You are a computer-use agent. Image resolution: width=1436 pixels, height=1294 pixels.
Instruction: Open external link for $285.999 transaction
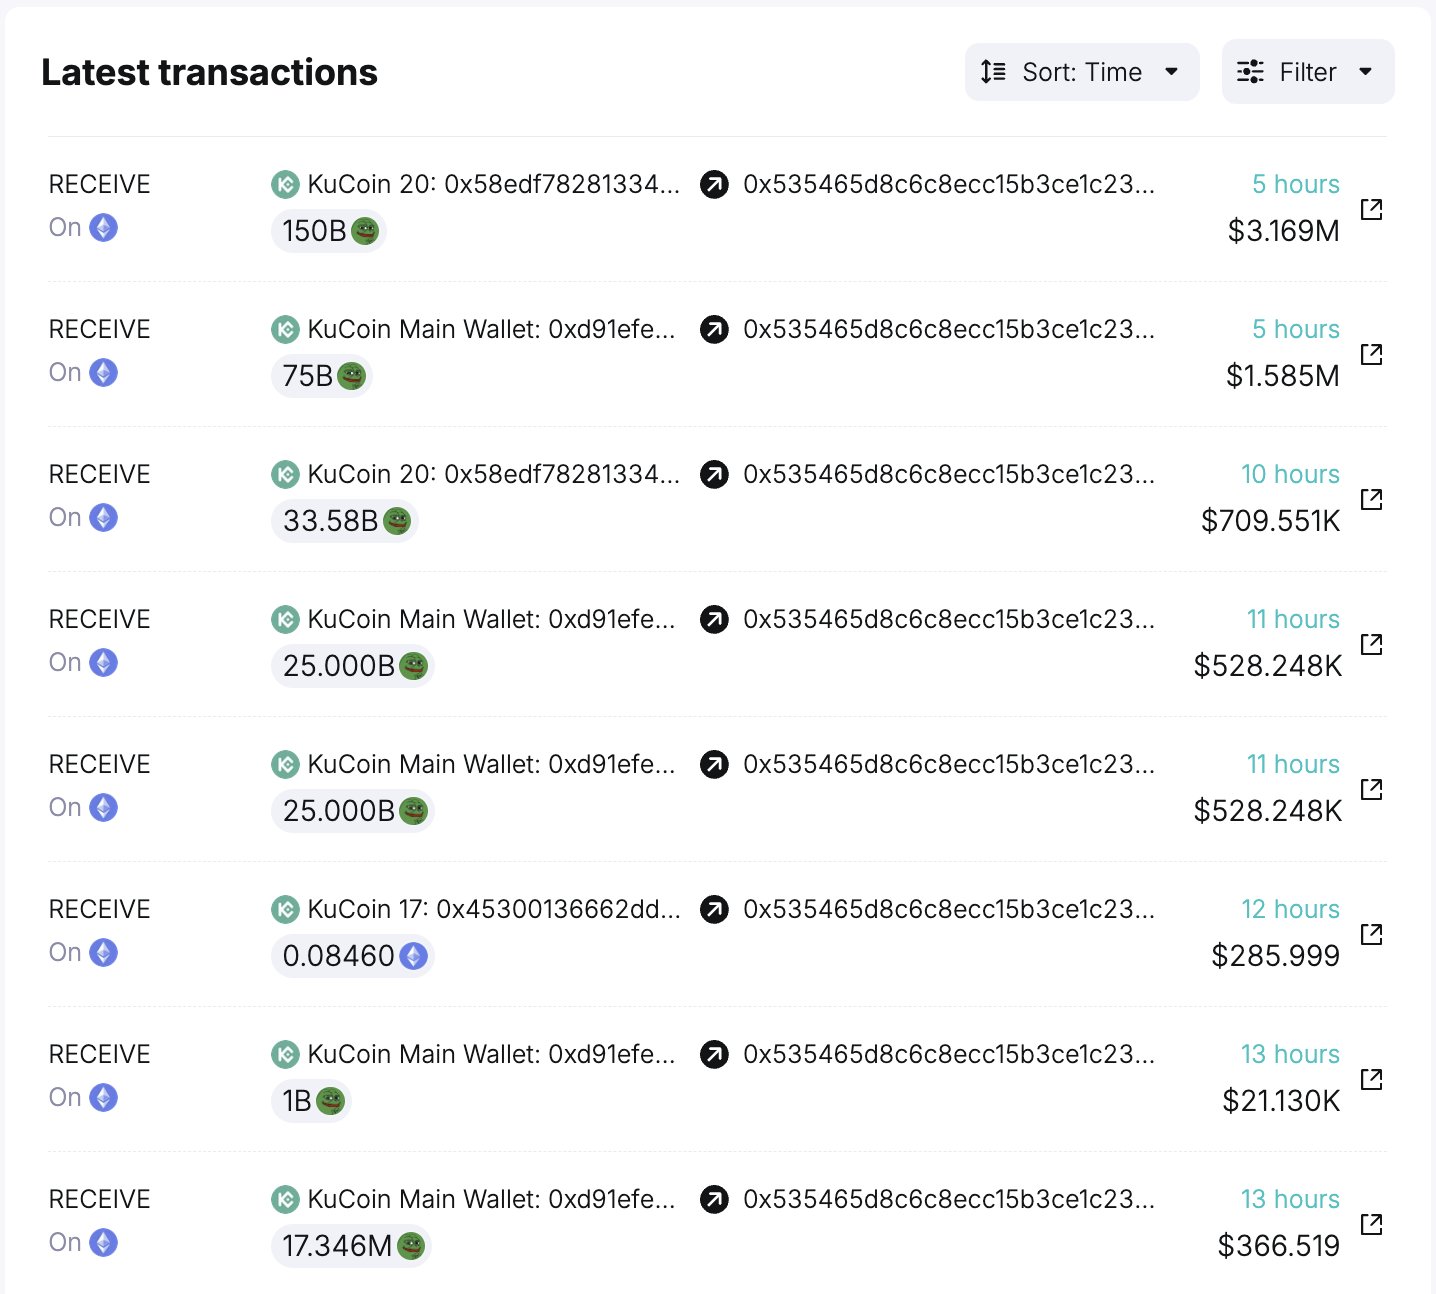[x=1371, y=934]
